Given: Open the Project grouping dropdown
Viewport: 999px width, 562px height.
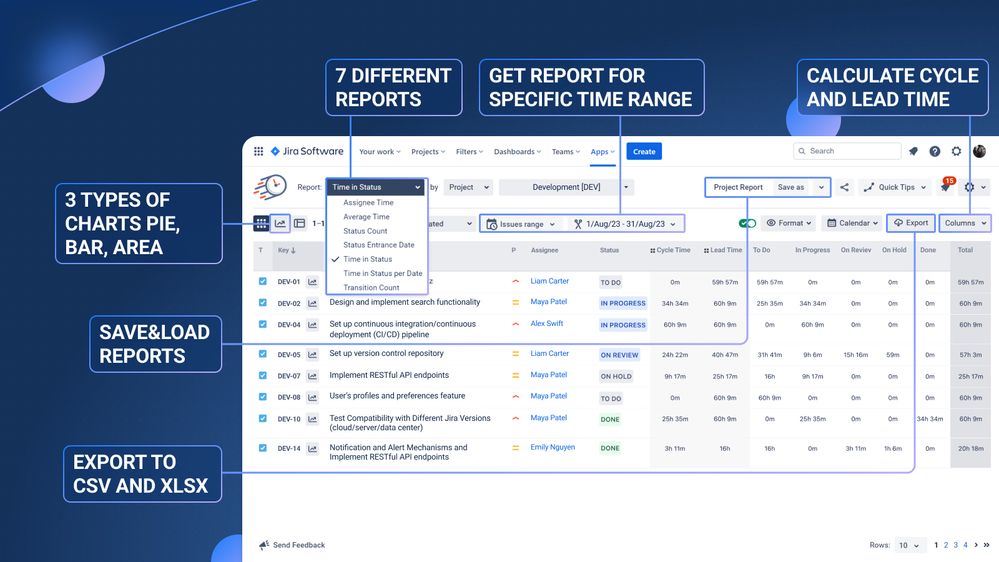Looking at the screenshot, I should (x=468, y=187).
